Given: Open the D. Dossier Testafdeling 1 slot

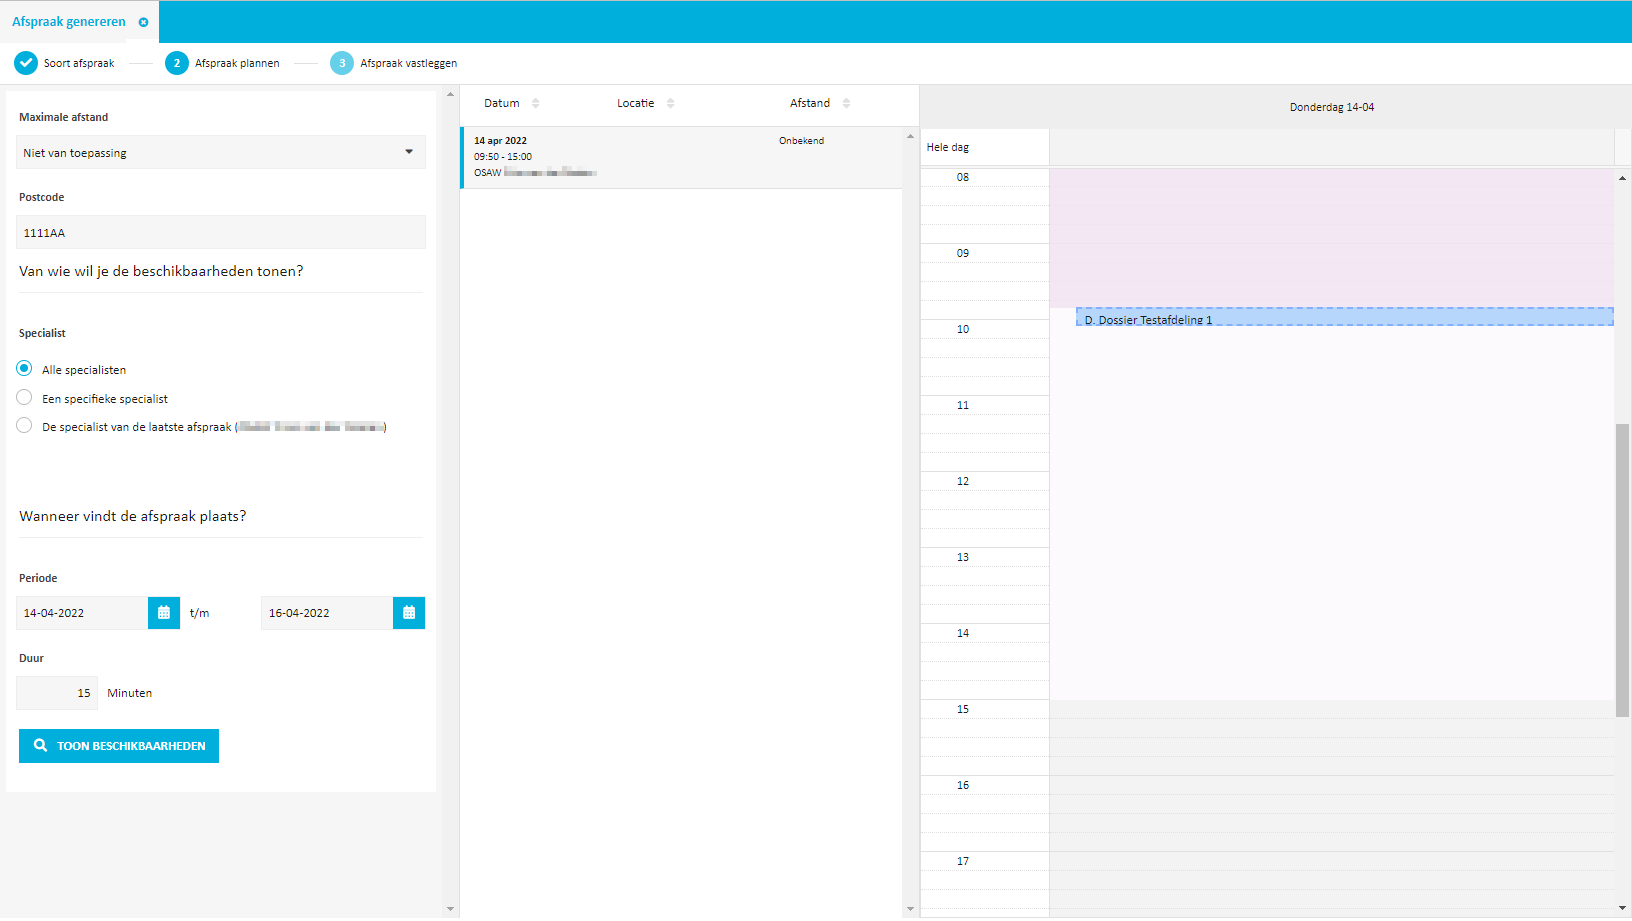Looking at the screenshot, I should tap(1344, 317).
